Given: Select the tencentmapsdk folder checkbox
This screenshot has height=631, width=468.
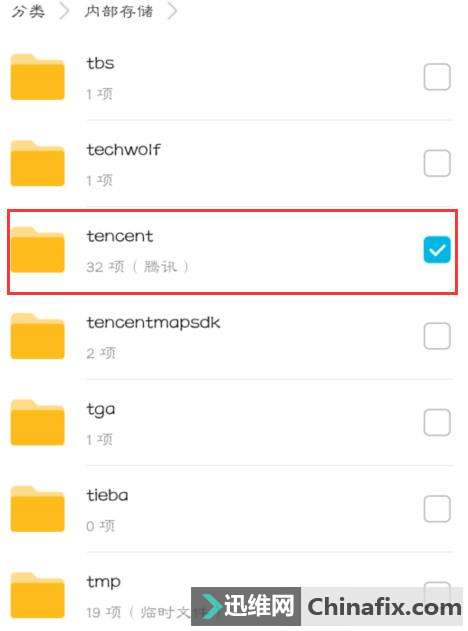Looking at the screenshot, I should [437, 336].
